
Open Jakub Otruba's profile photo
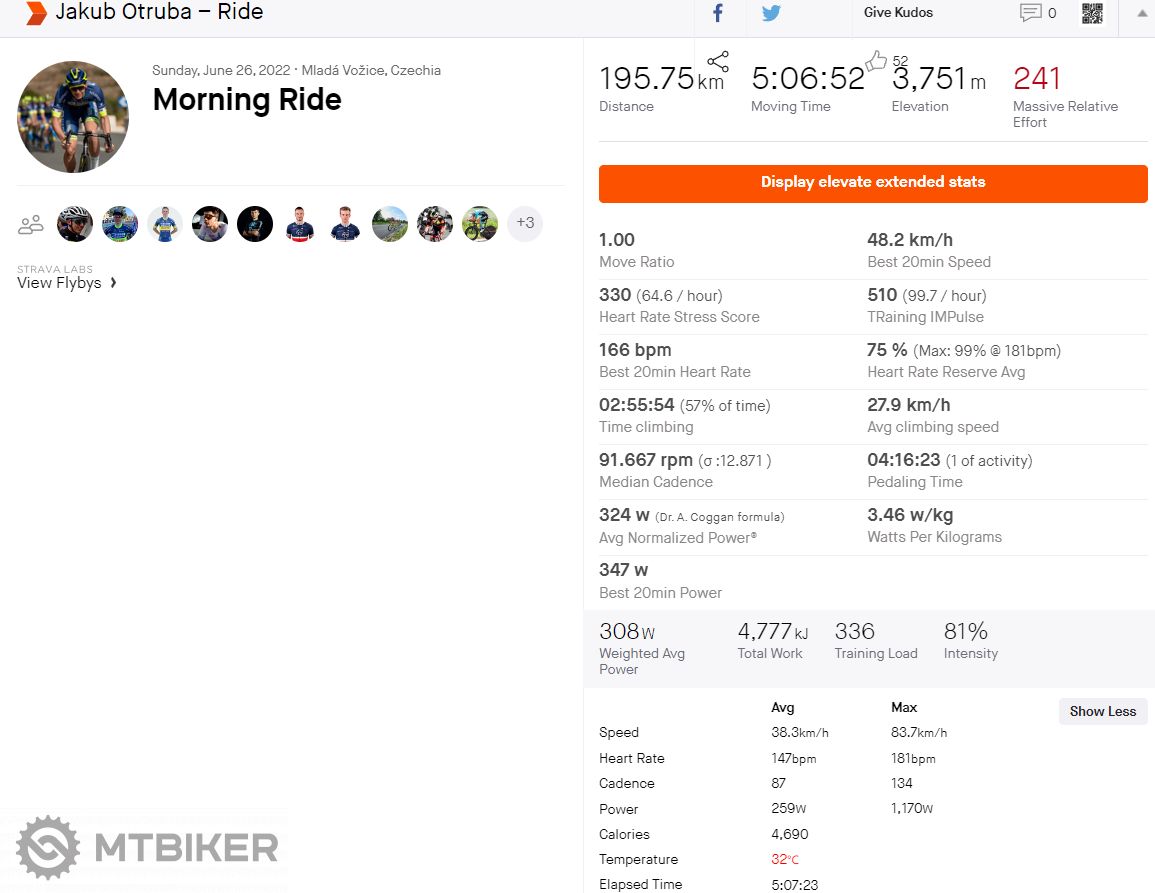[73, 117]
